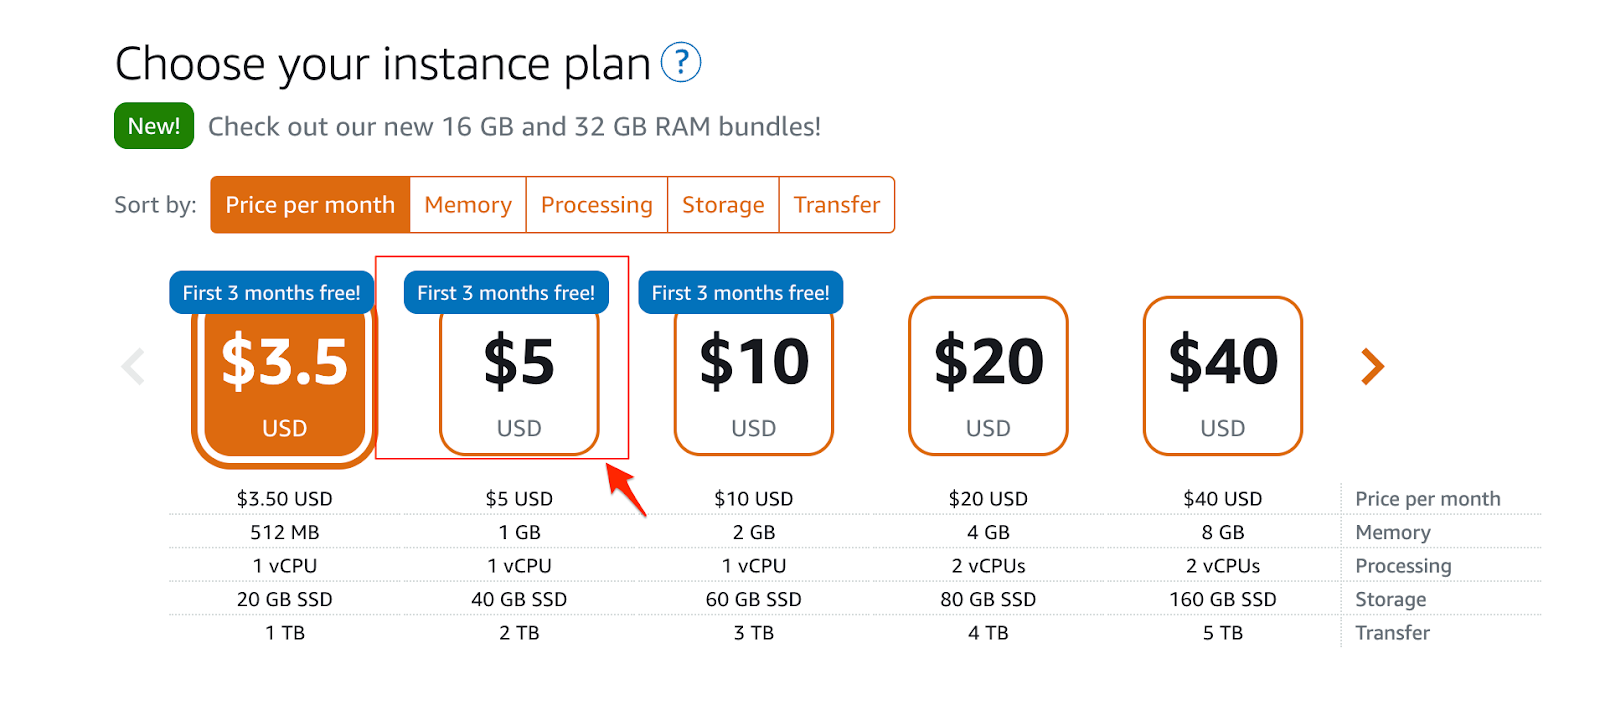Sort plans by Processing
This screenshot has height=705, width=1600.
pos(596,205)
